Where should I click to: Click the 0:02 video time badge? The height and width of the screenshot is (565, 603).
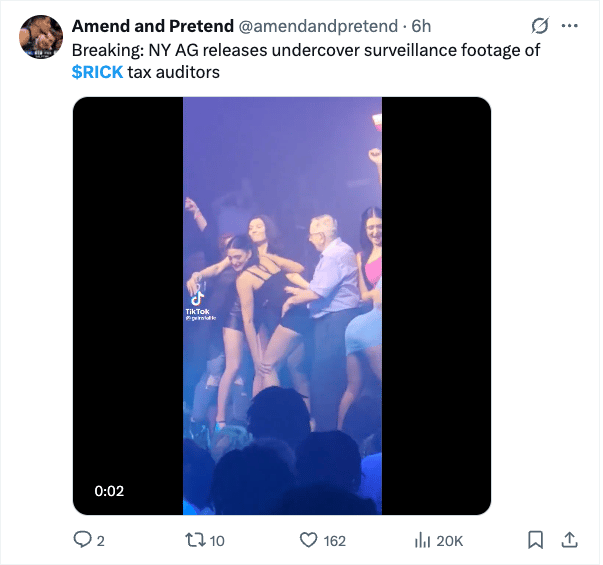point(109,491)
